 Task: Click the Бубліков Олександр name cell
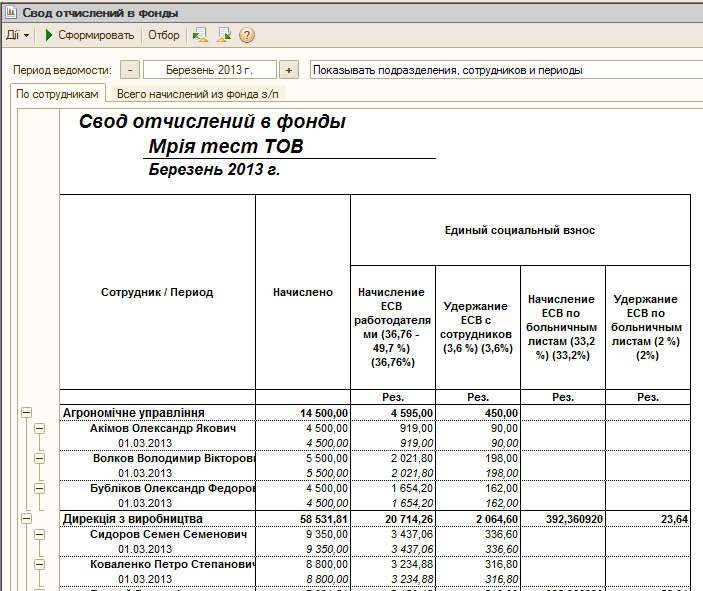[157, 488]
